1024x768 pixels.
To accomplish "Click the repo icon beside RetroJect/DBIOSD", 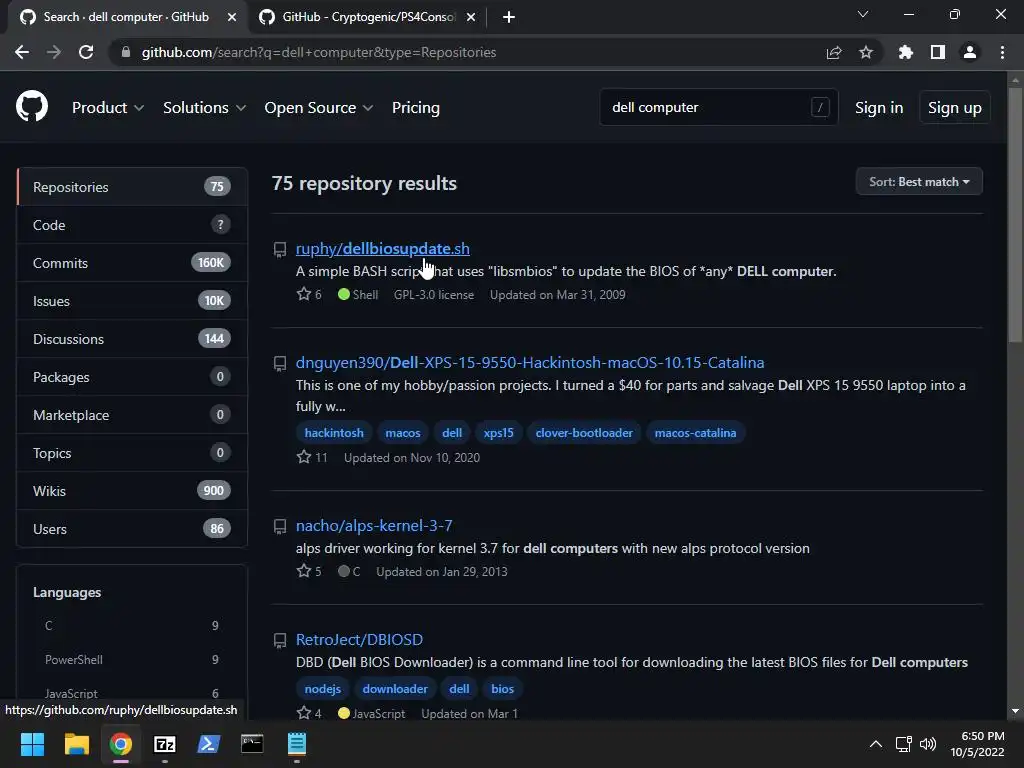I will (280, 641).
